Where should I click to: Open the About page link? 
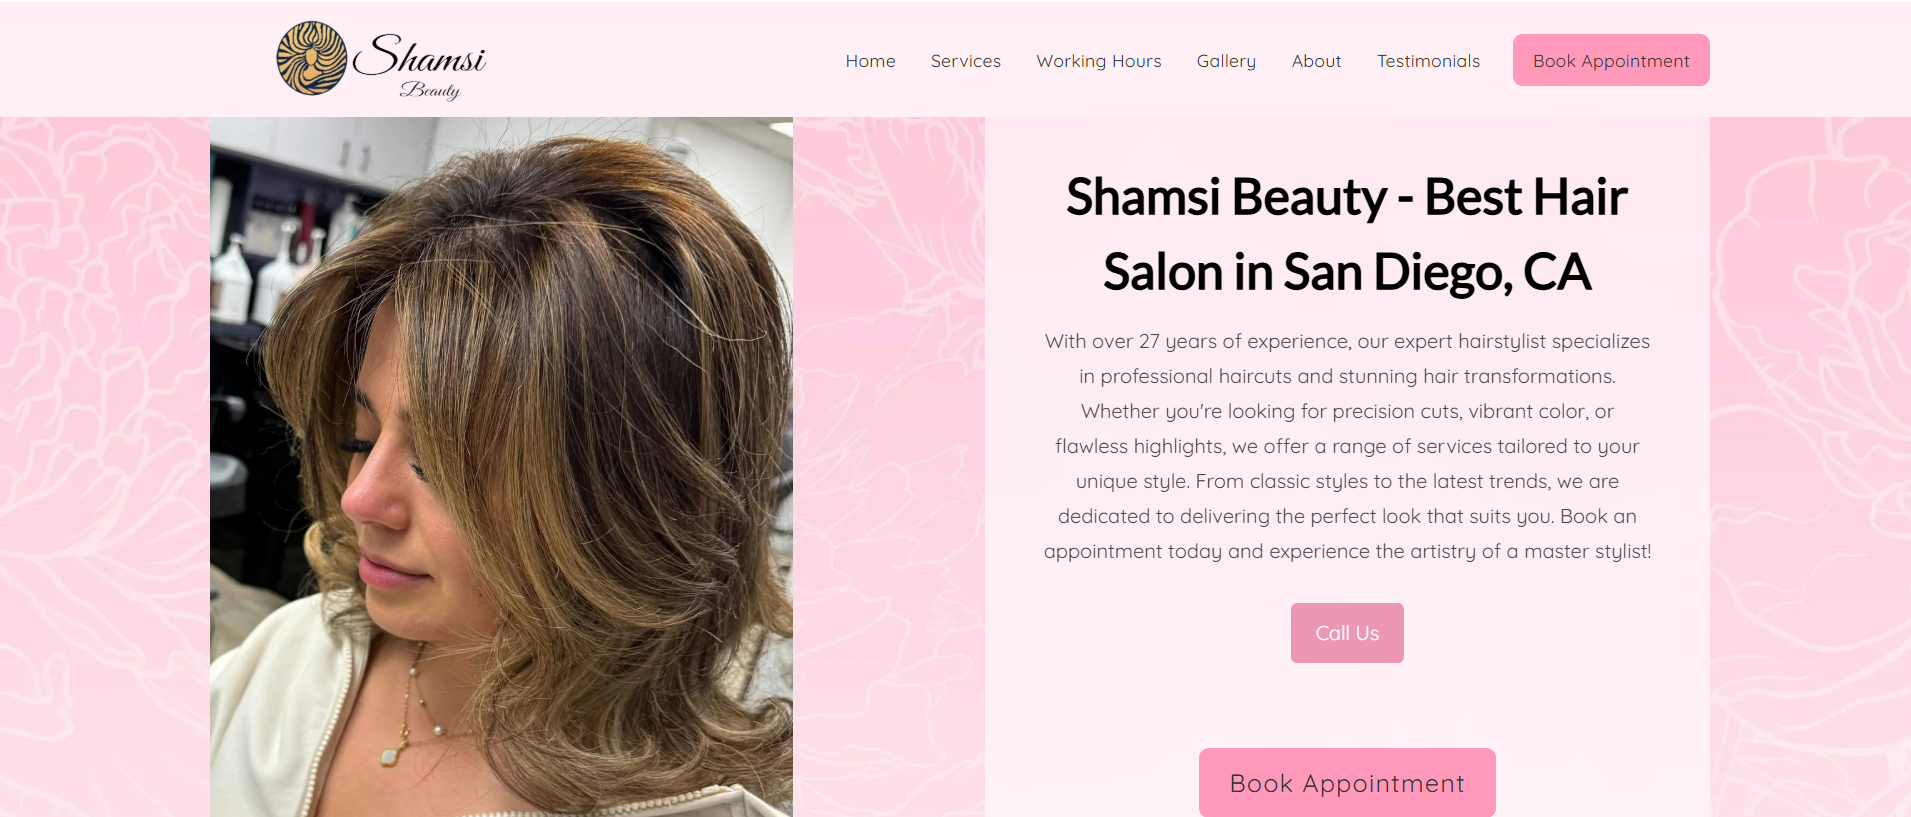tap(1316, 61)
